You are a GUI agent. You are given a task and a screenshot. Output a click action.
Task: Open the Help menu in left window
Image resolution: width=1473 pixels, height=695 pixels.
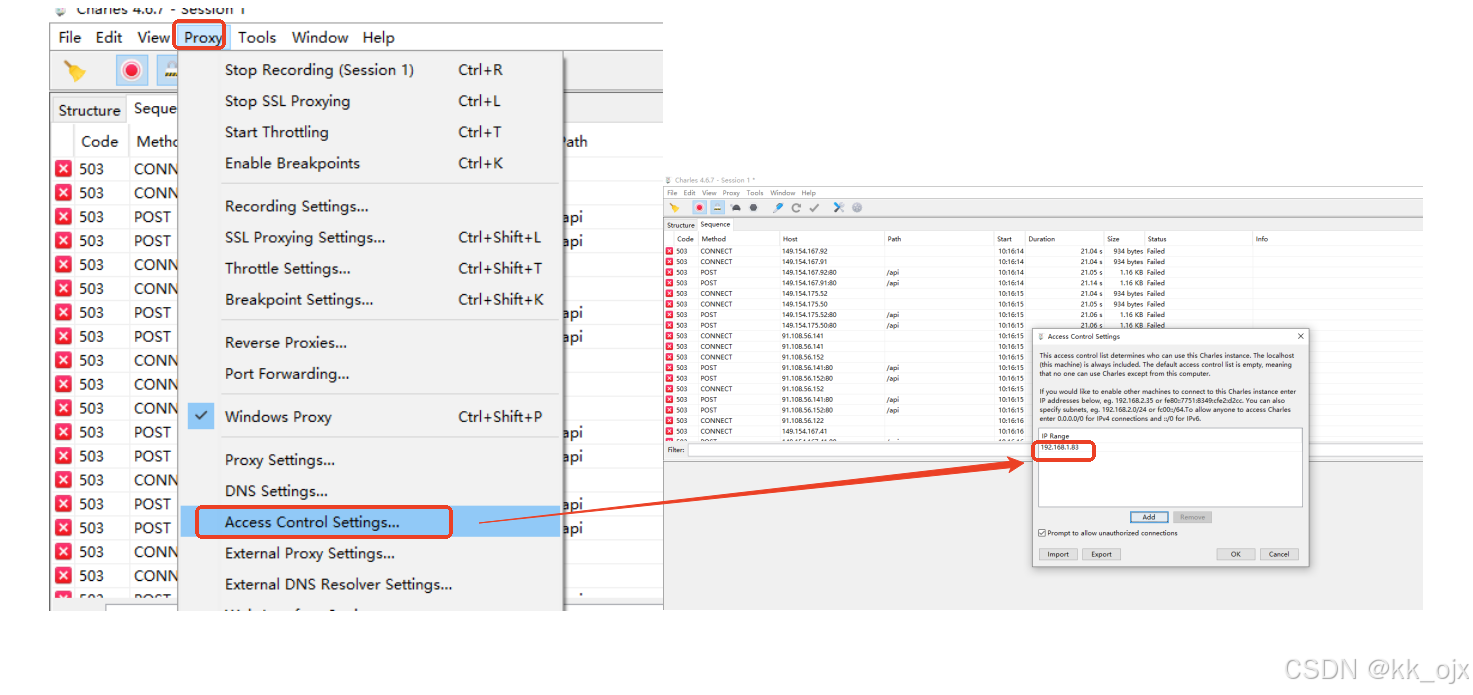pos(379,37)
